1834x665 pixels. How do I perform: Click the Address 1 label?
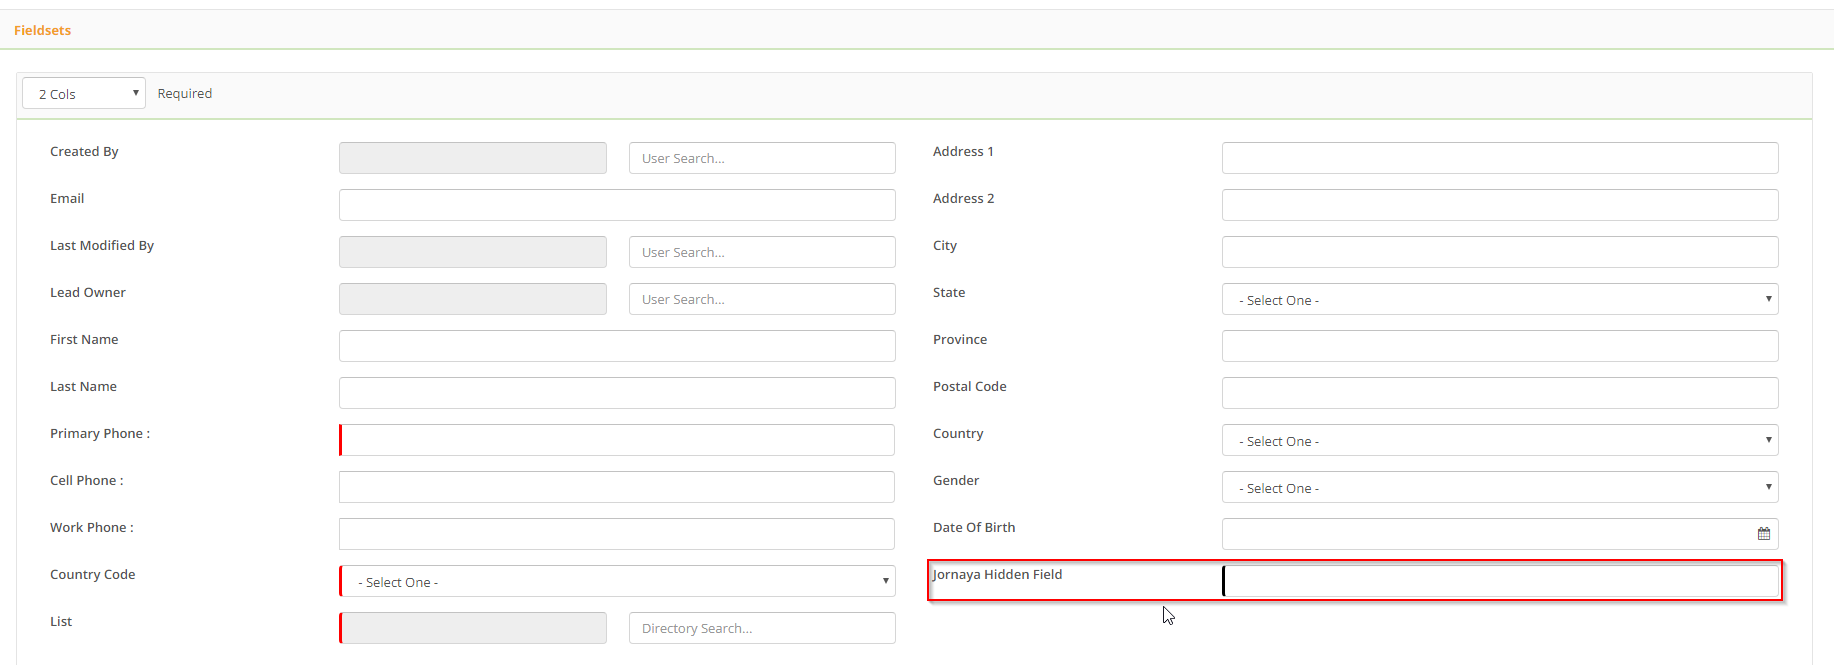coord(963,151)
